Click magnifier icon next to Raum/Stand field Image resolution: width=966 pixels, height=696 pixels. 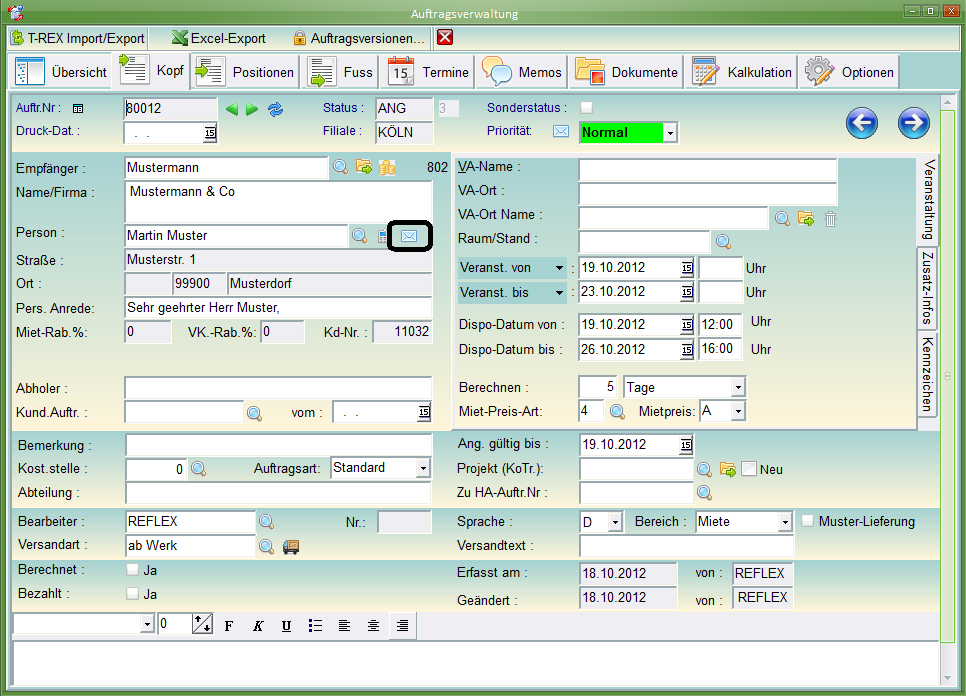723,242
